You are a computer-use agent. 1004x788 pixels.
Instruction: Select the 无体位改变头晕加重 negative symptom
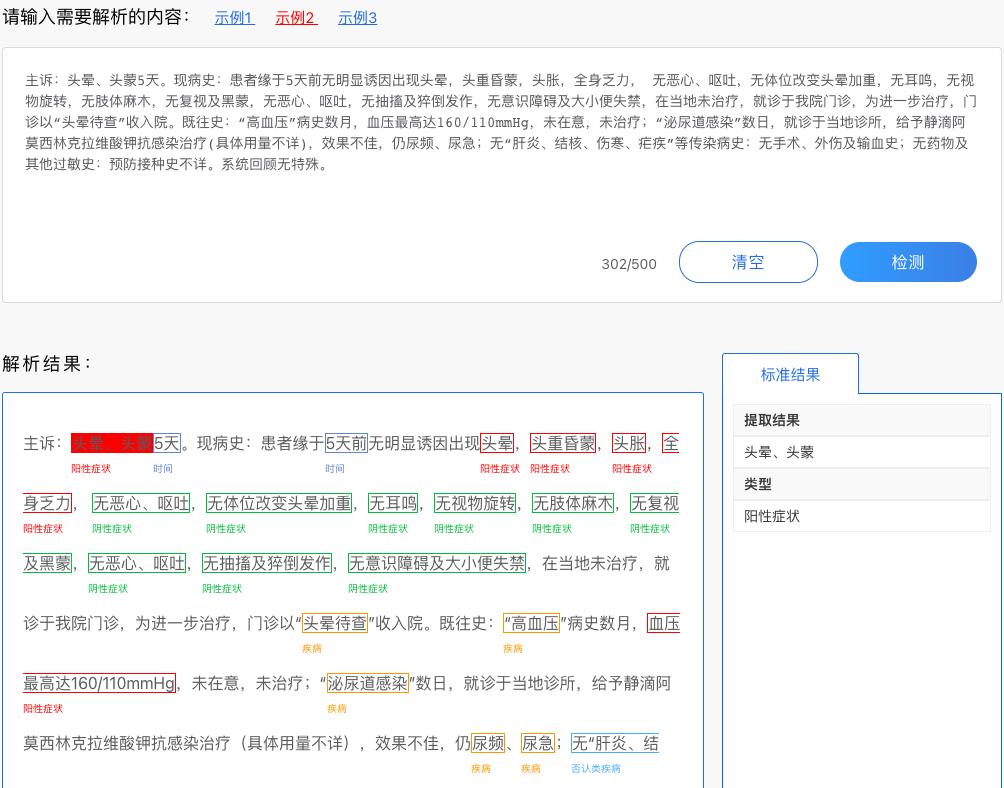point(279,503)
